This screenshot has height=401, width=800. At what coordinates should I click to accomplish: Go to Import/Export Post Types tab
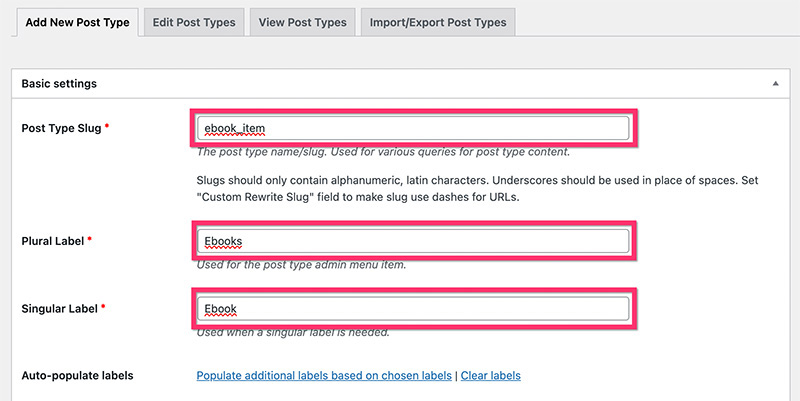438,22
